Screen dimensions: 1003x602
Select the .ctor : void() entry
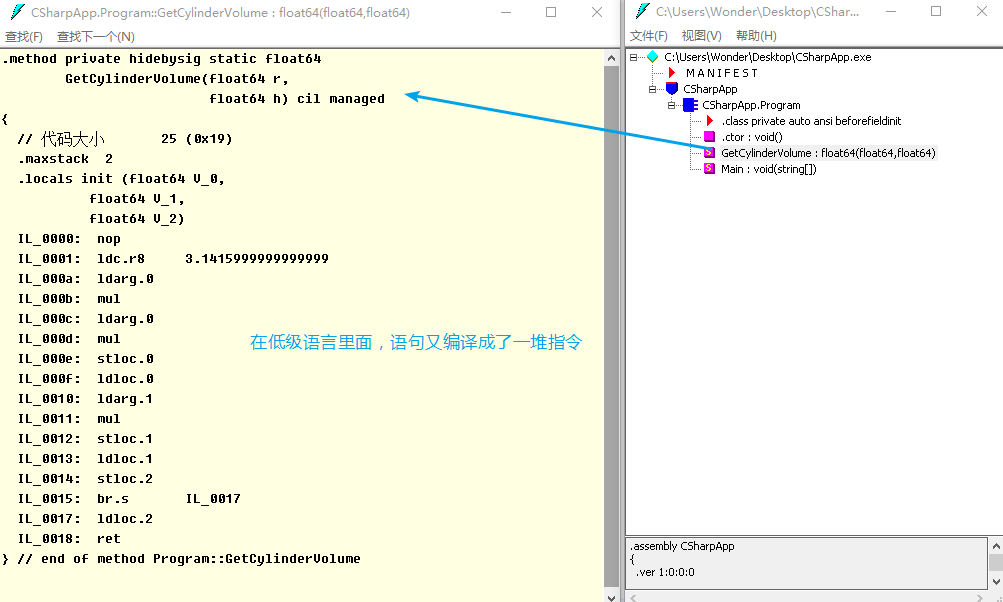coord(752,137)
